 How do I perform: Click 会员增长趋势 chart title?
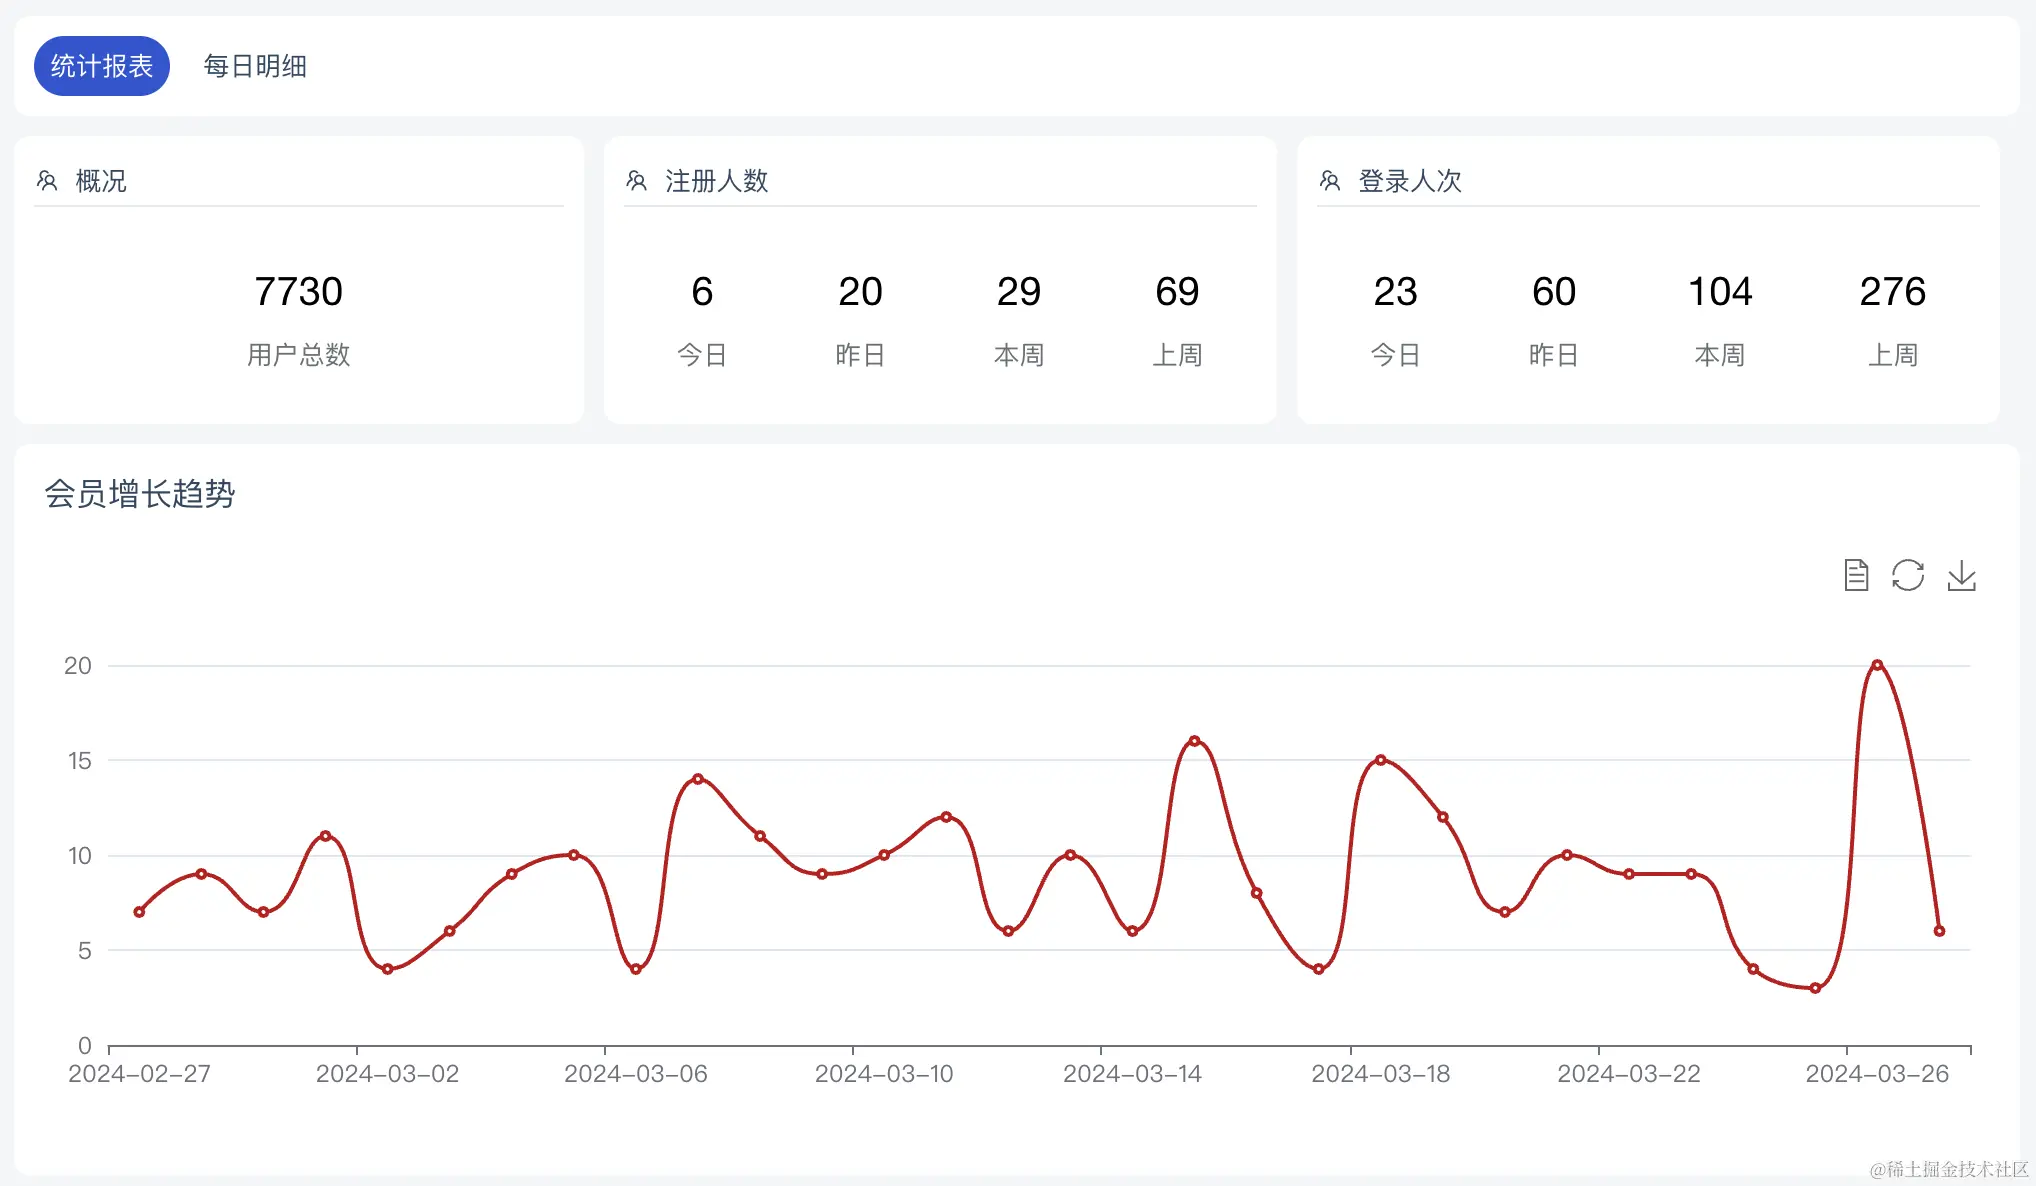140,494
